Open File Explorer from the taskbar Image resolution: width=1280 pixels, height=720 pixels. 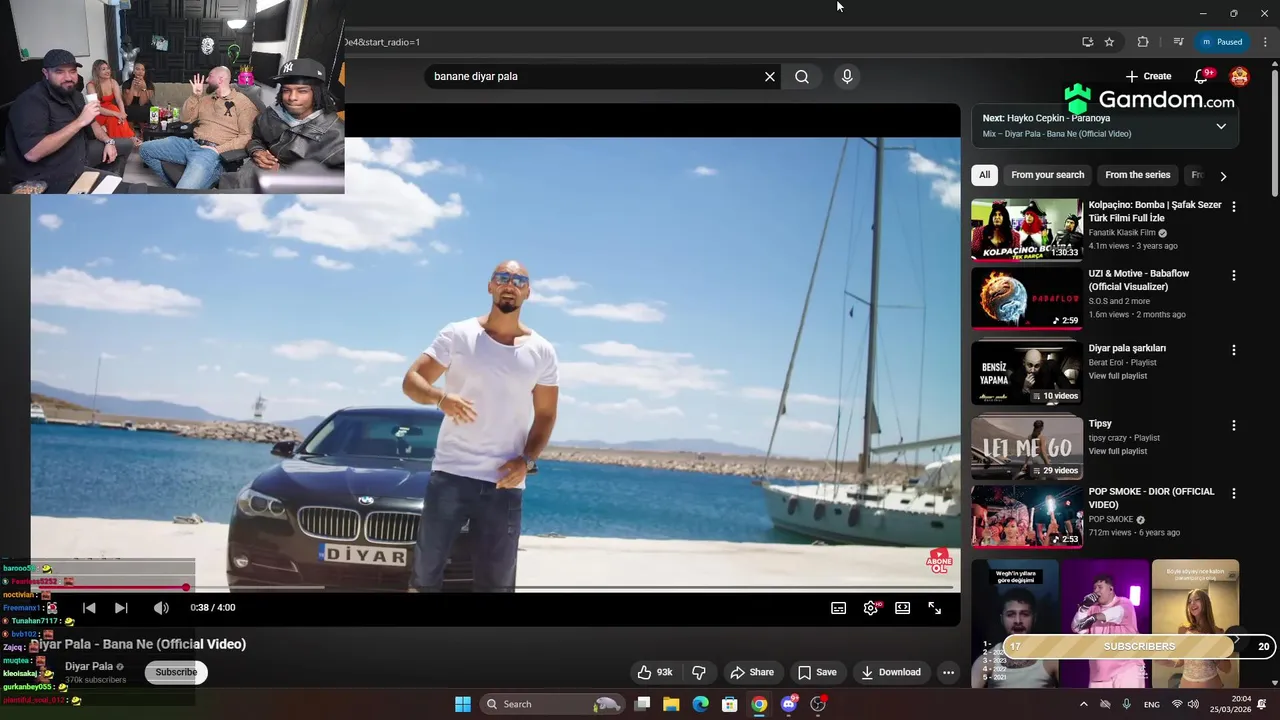point(671,704)
